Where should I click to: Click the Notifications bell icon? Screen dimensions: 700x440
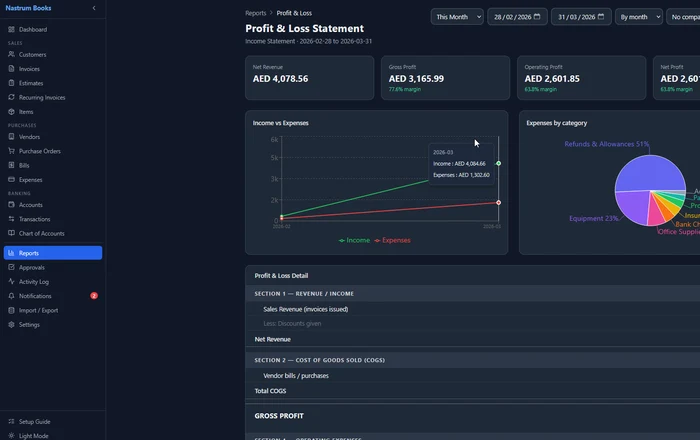click(x=11, y=296)
